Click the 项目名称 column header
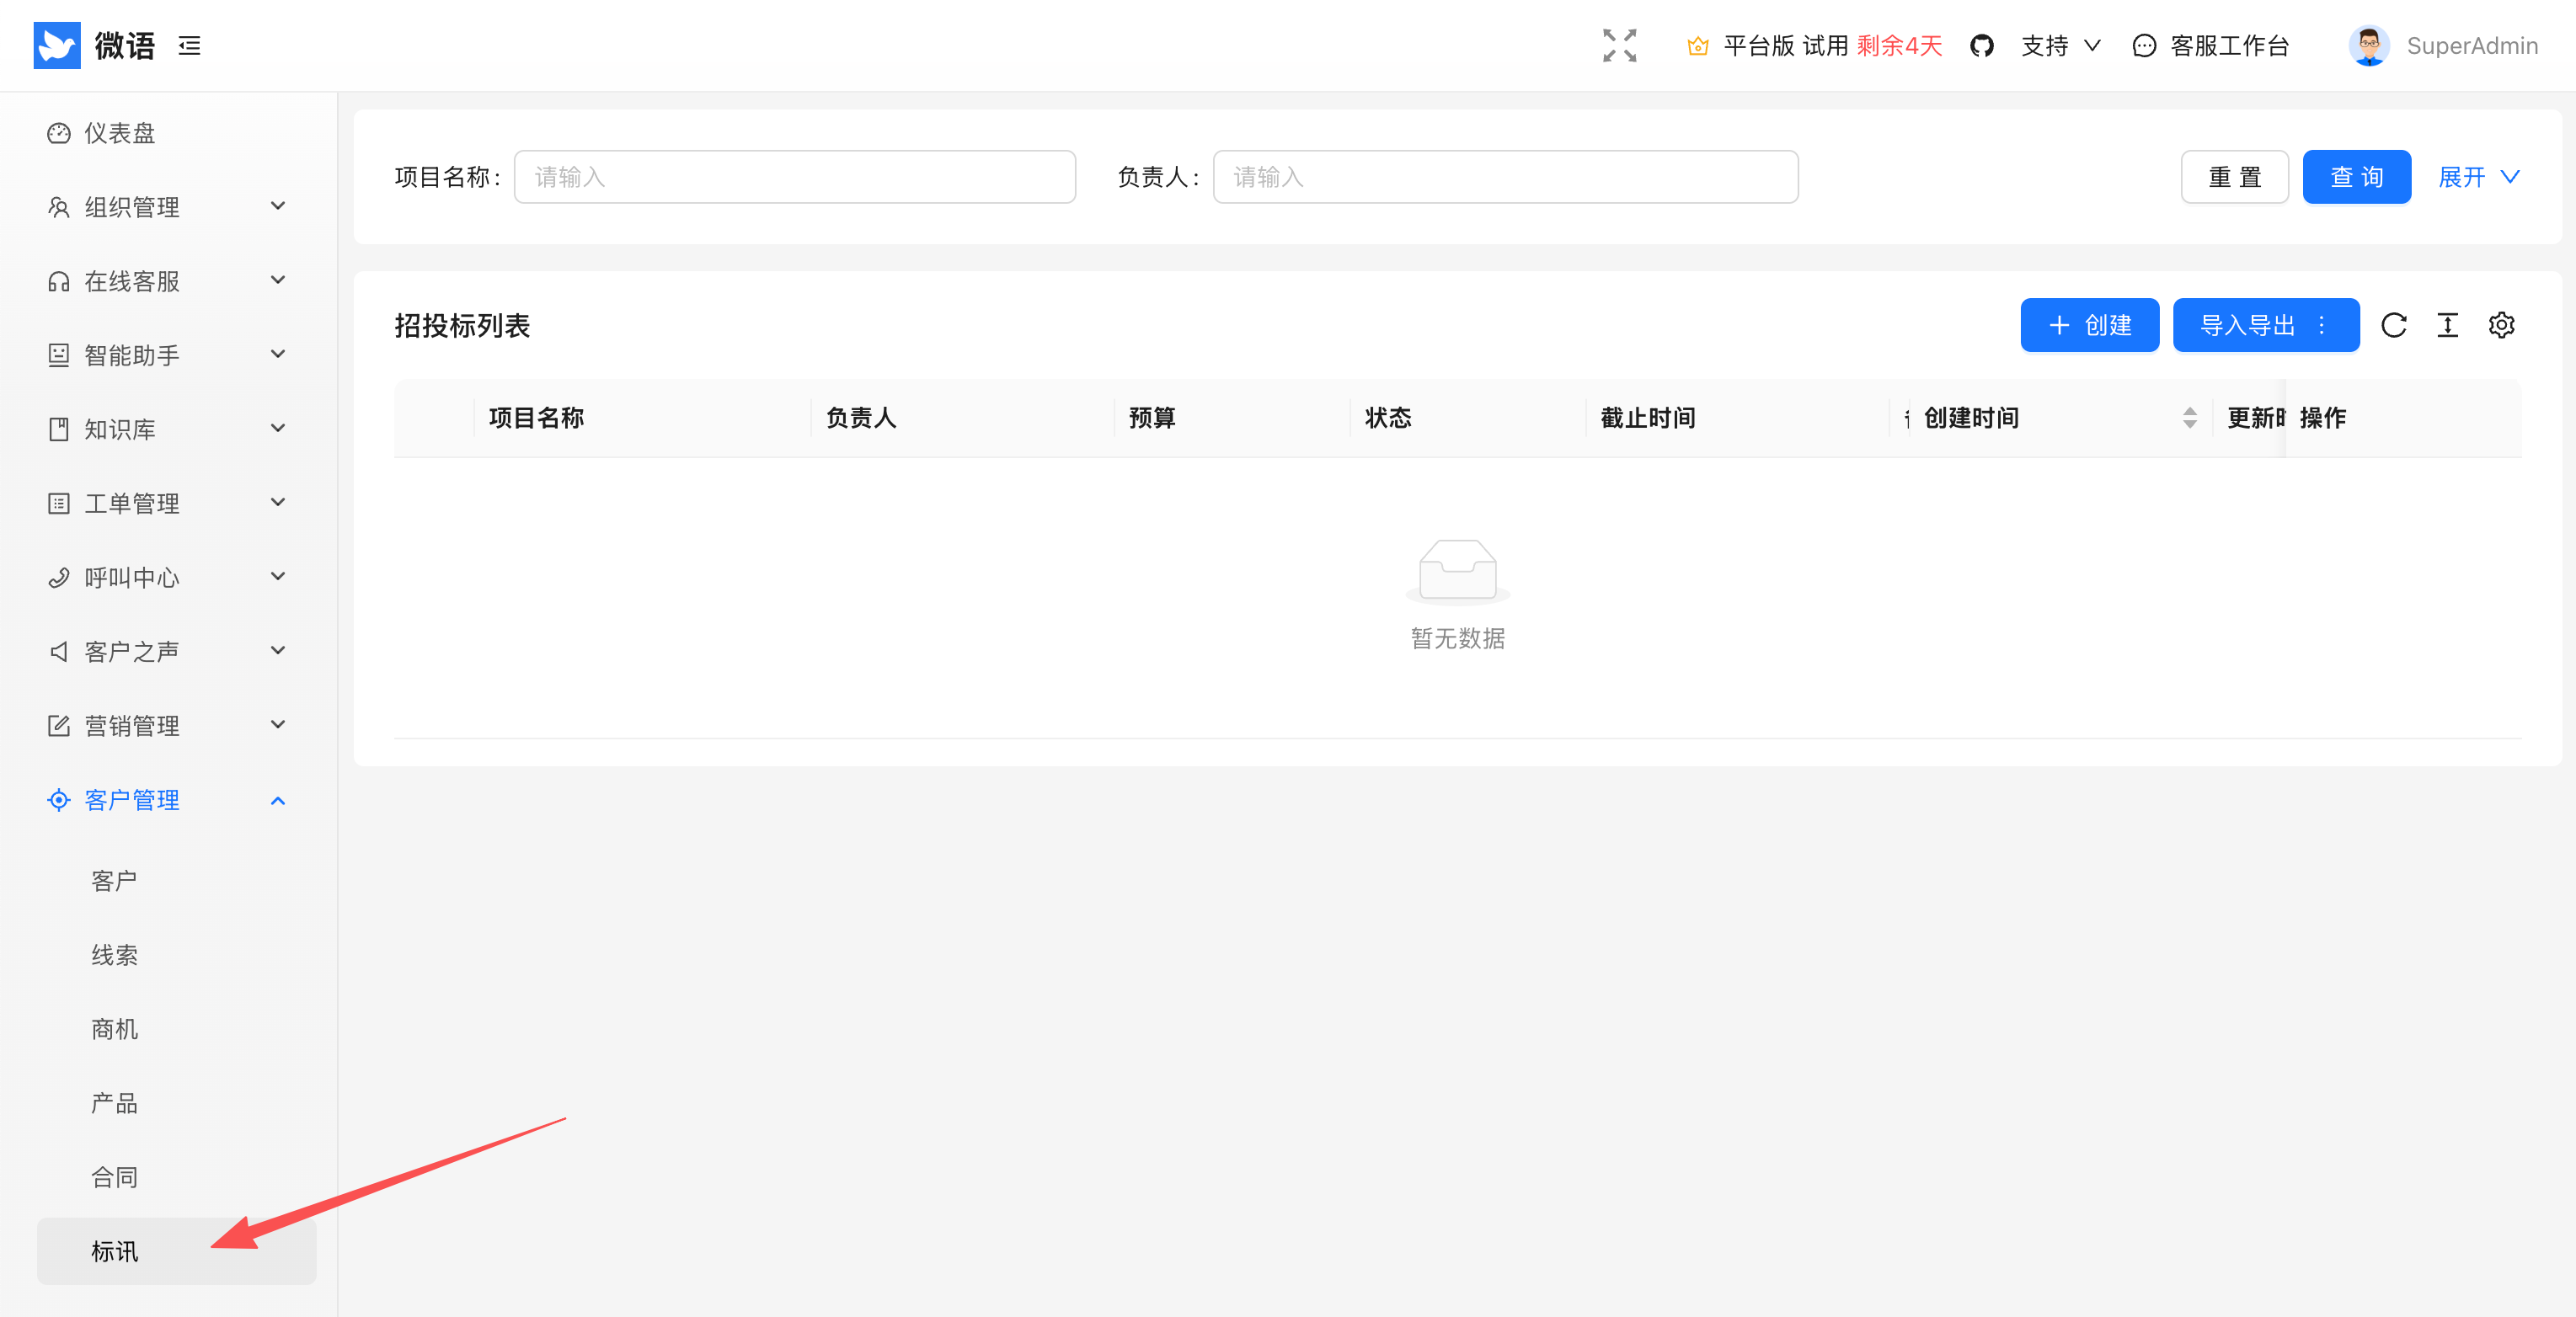The image size is (2576, 1317). click(536, 418)
